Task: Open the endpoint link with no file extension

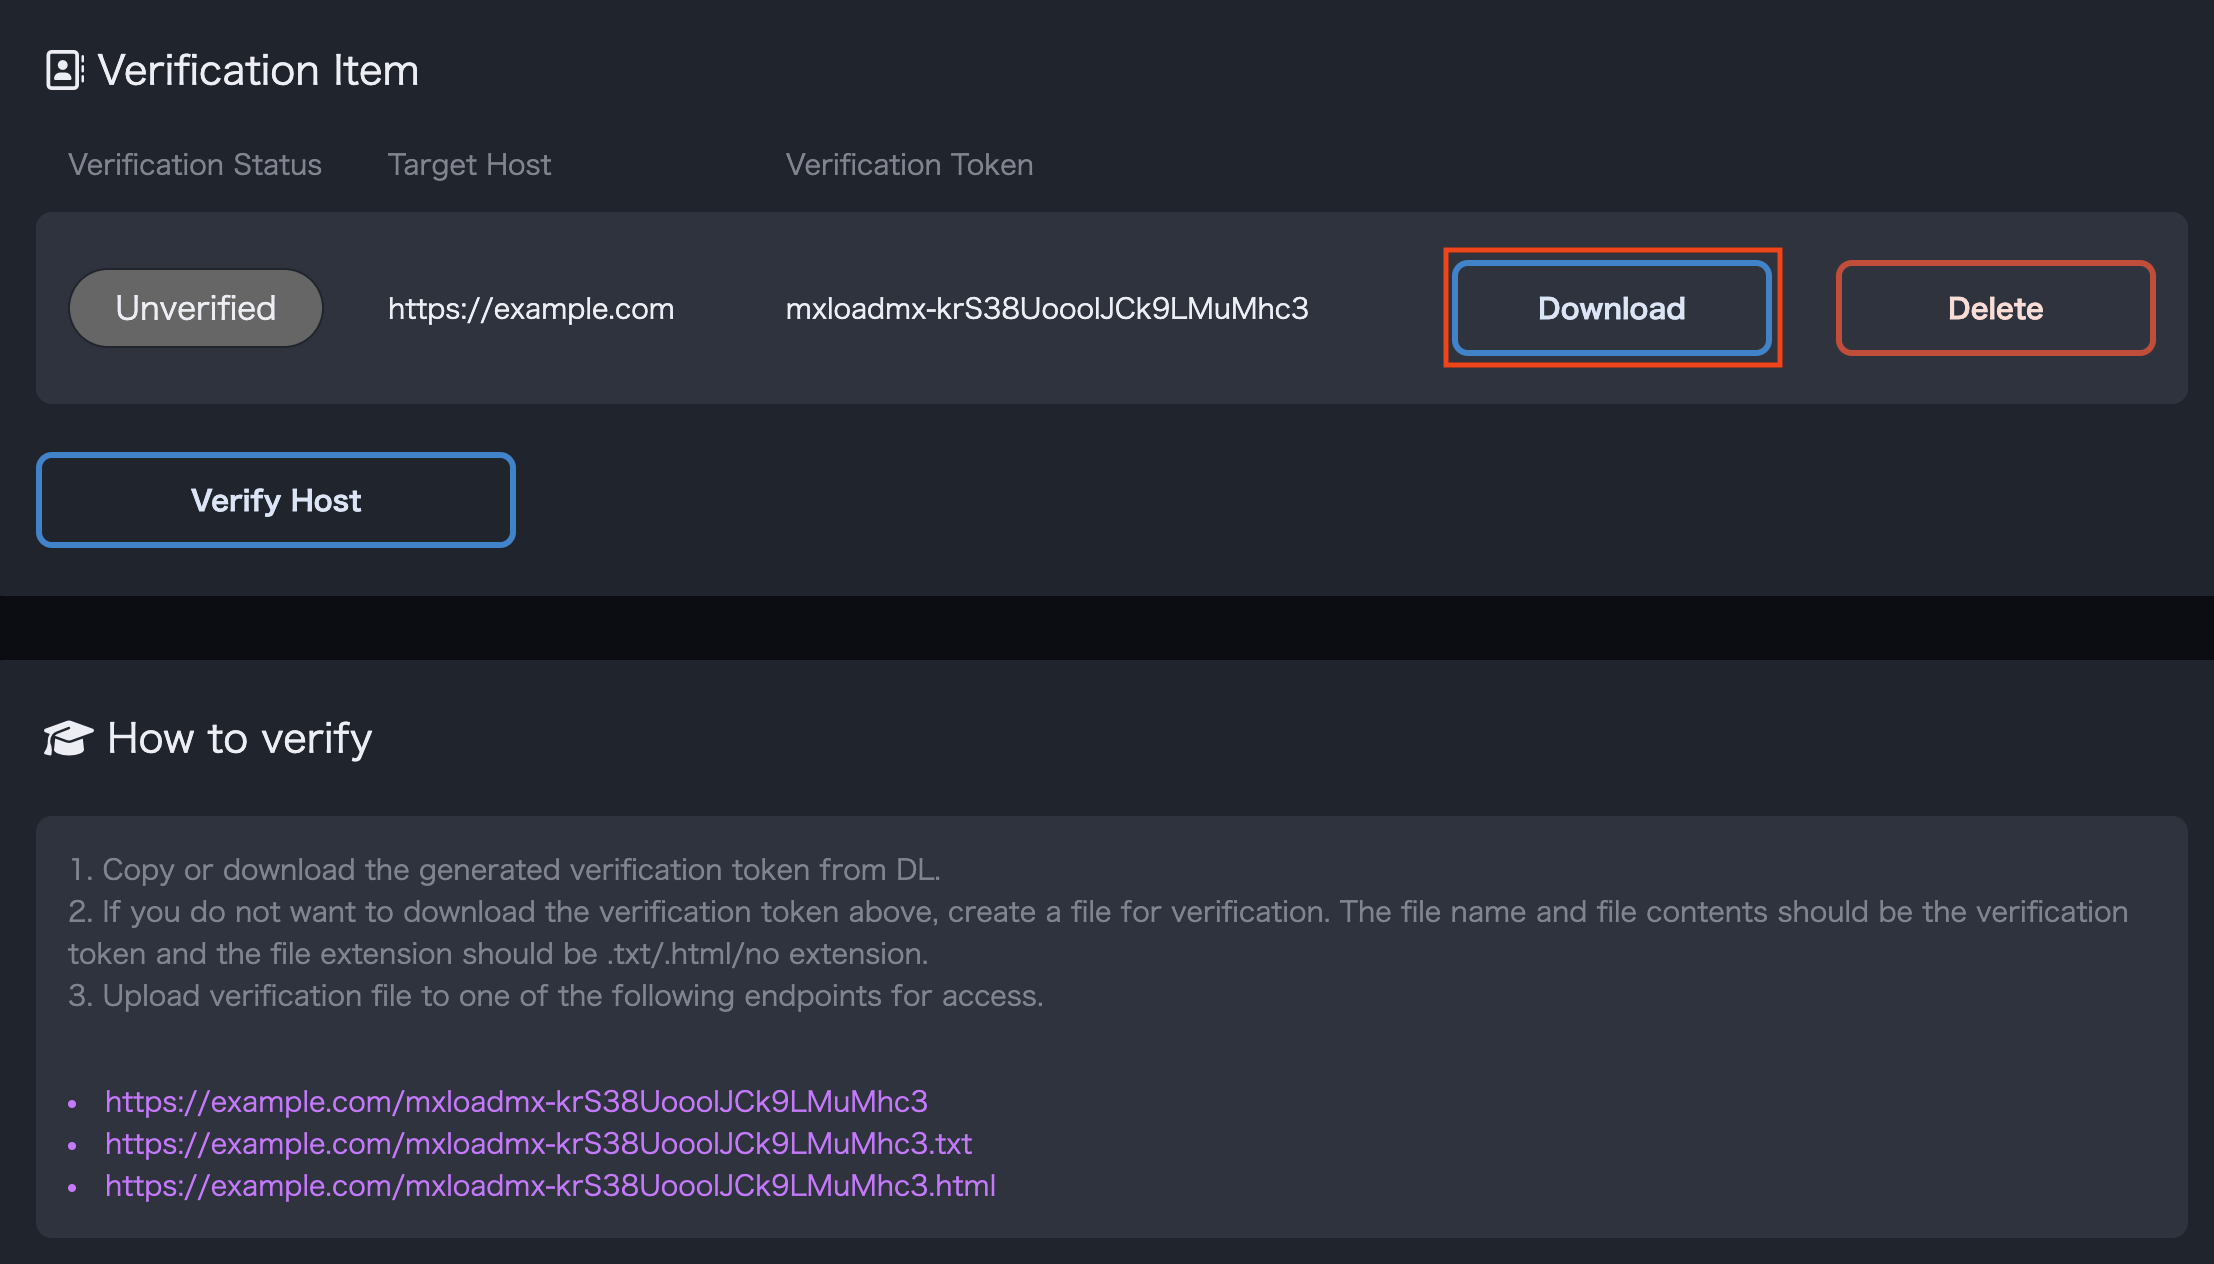Action: (516, 1101)
